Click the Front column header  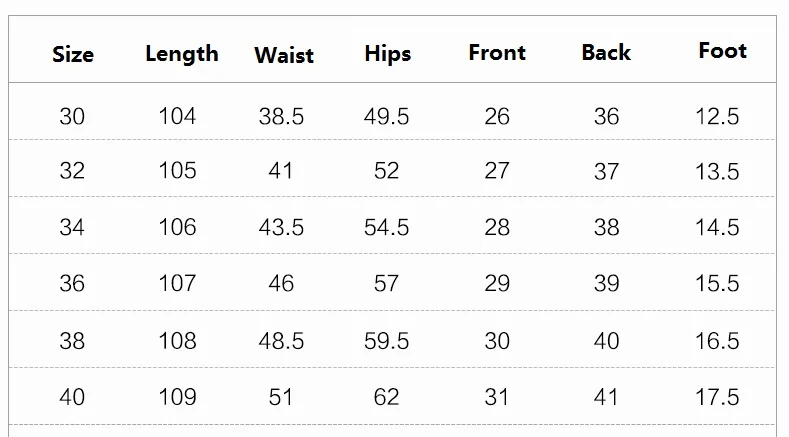pos(497,53)
